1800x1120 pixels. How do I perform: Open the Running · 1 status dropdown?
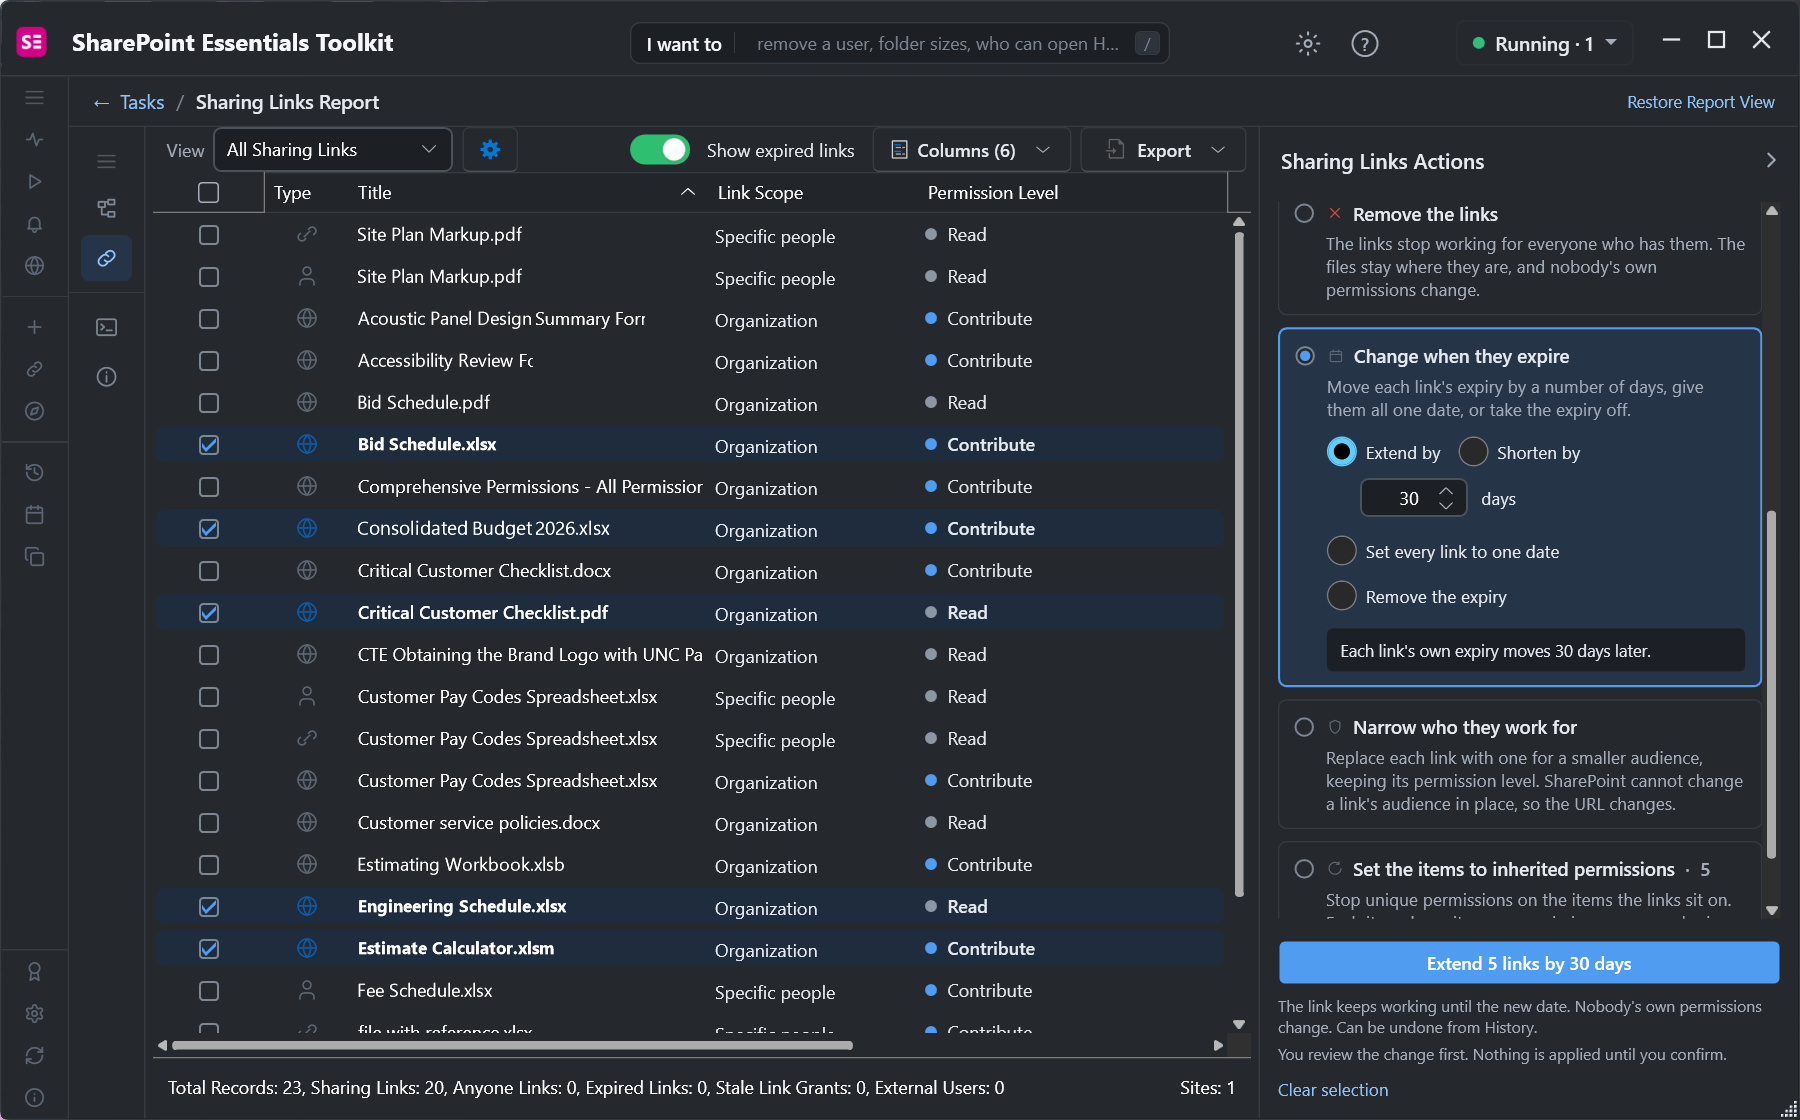(x=1544, y=43)
